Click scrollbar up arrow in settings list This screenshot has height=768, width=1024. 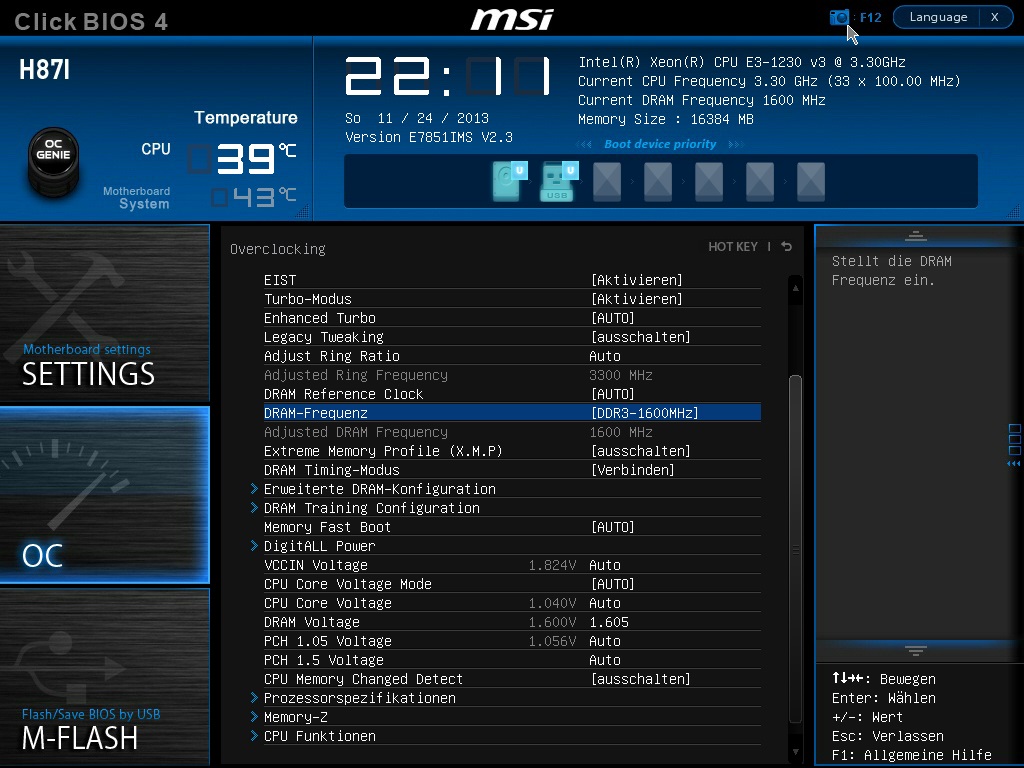coord(795,287)
